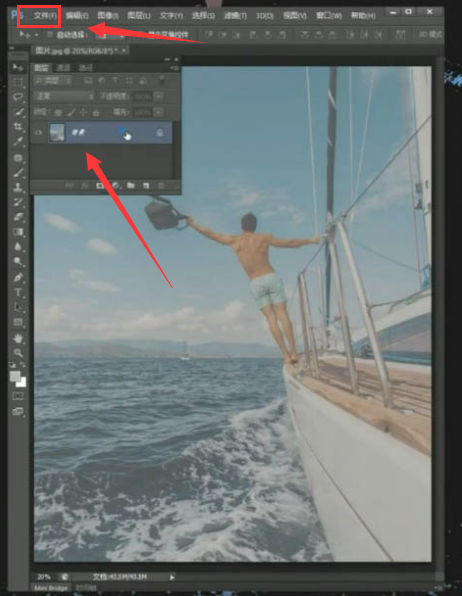Add a layer mask from Layers panel
The width and height of the screenshot is (462, 596).
pos(100,186)
